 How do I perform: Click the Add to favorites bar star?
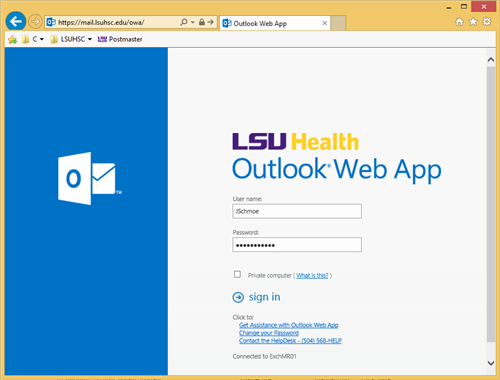13,39
